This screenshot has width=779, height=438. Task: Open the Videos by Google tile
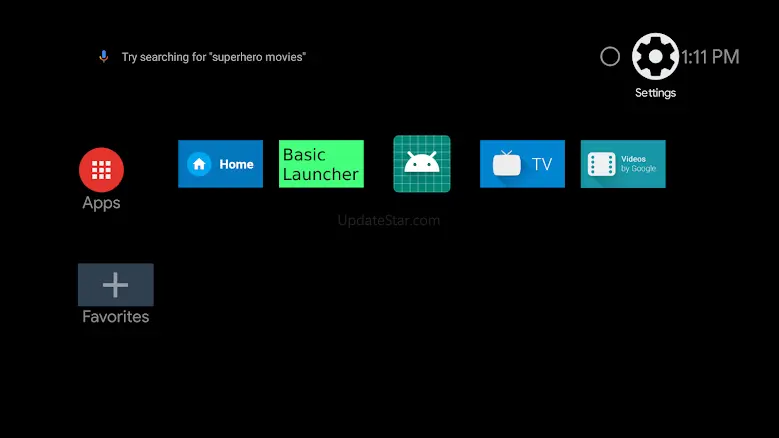point(623,164)
